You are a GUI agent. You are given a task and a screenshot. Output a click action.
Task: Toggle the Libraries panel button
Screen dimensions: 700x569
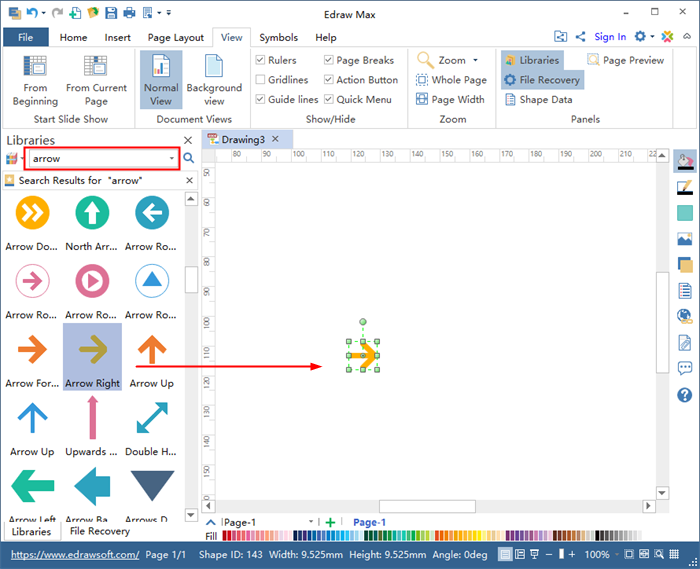(532, 60)
